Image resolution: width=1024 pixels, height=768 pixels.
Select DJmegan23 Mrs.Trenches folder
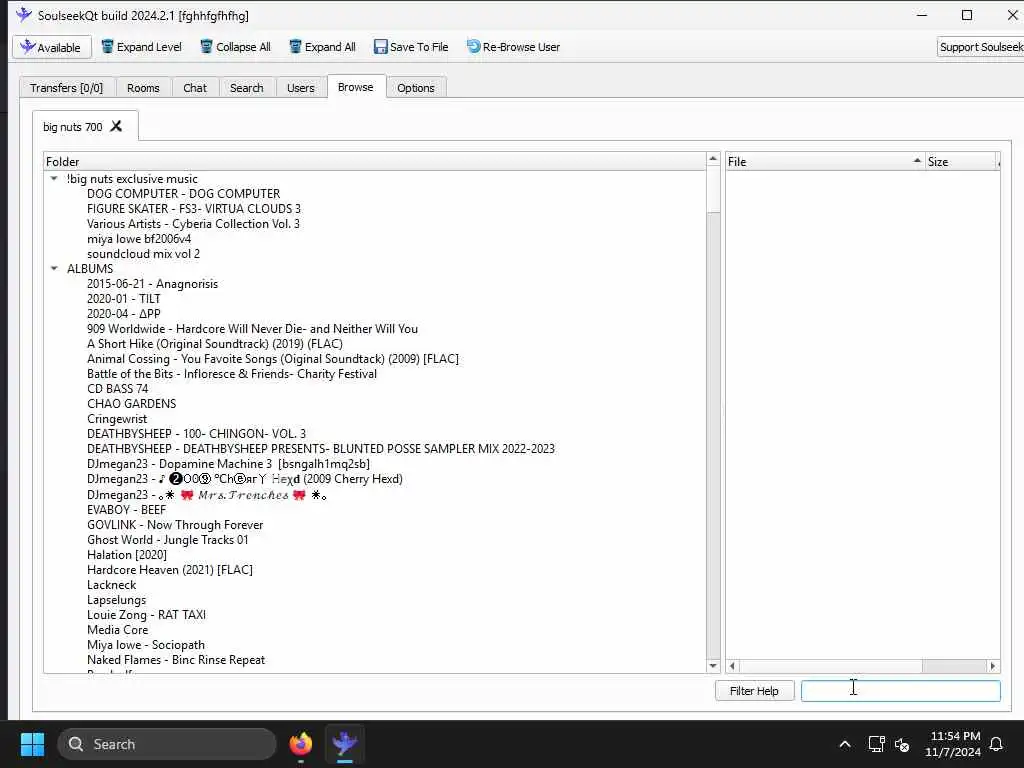207,495
